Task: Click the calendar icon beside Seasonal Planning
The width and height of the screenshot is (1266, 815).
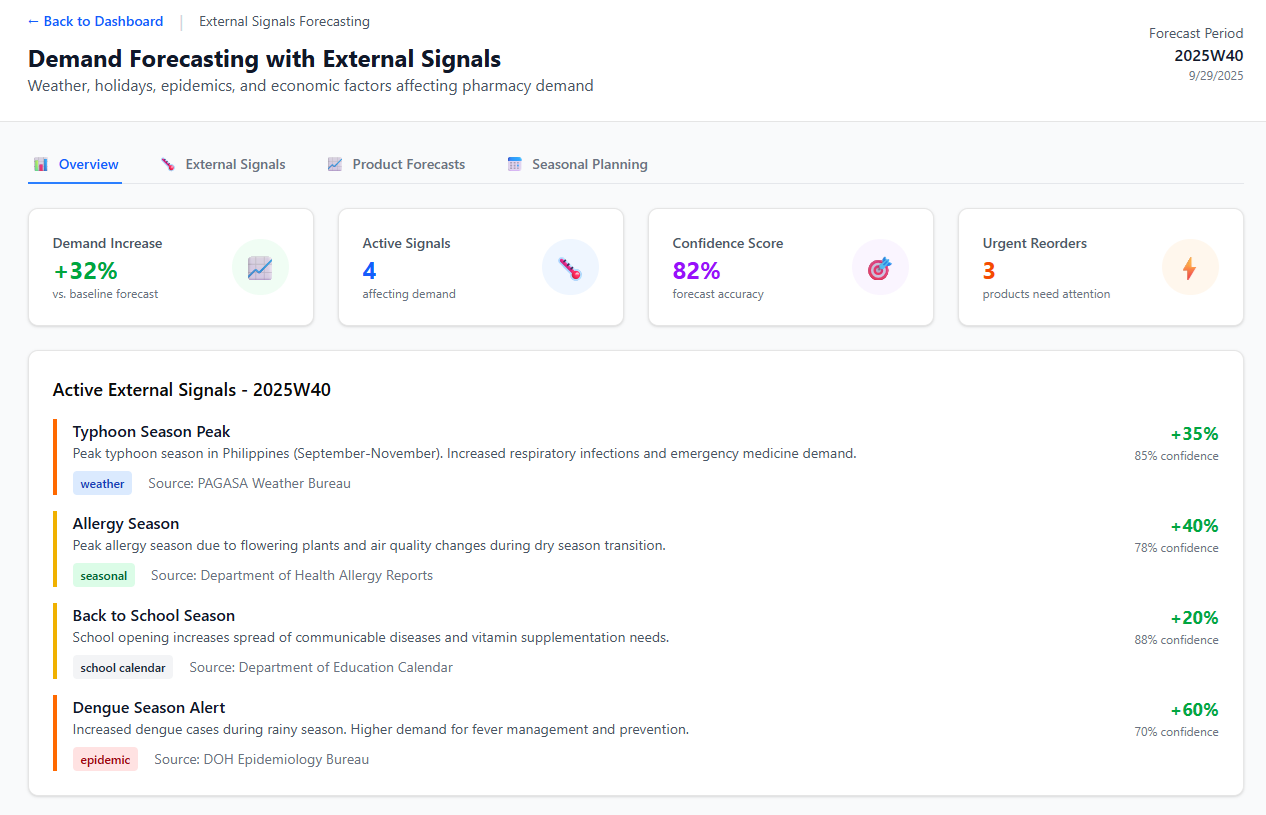Action: click(514, 163)
